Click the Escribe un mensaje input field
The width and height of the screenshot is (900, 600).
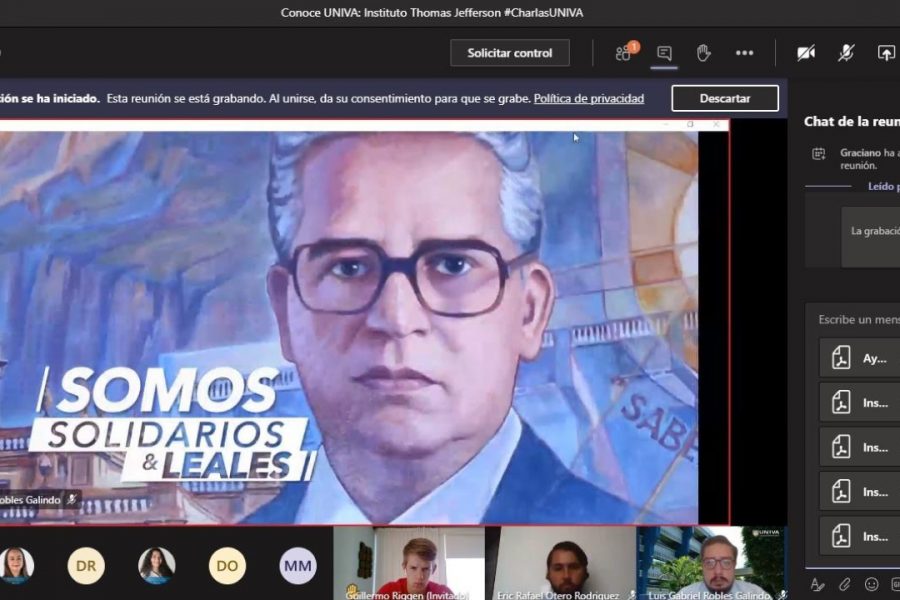click(859, 319)
